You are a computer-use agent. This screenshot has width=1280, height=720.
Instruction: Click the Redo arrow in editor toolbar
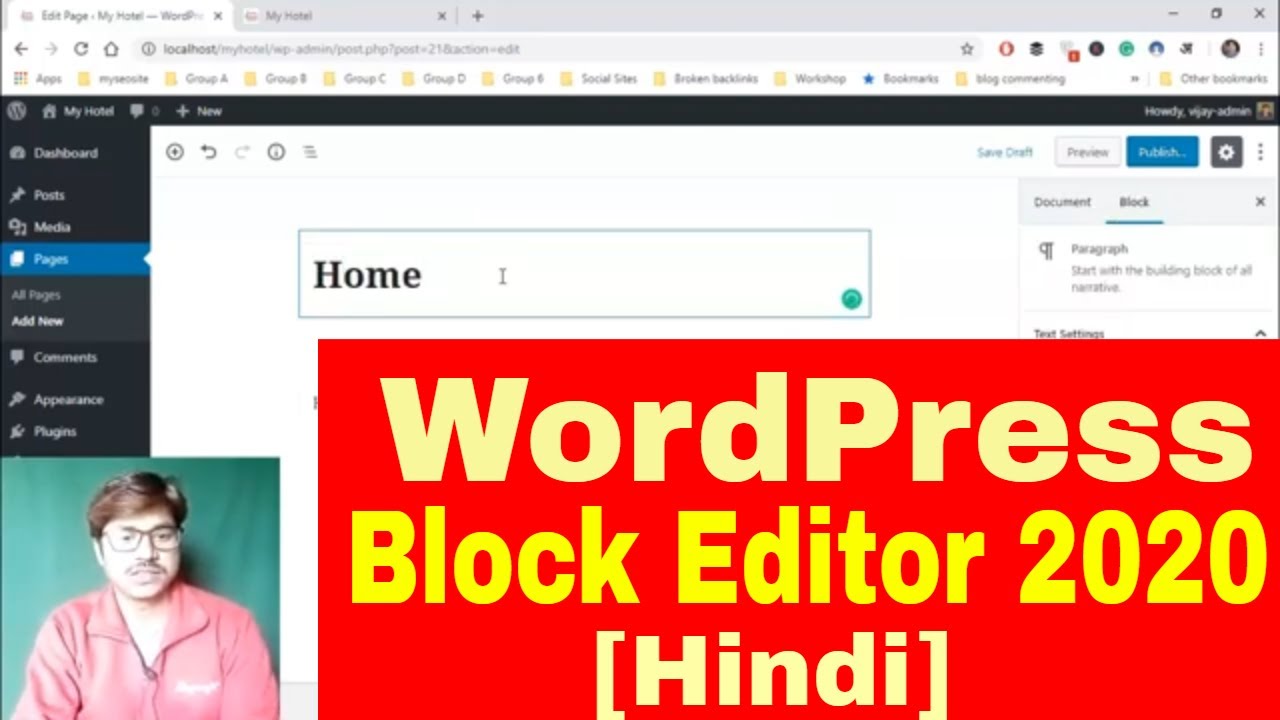click(242, 152)
